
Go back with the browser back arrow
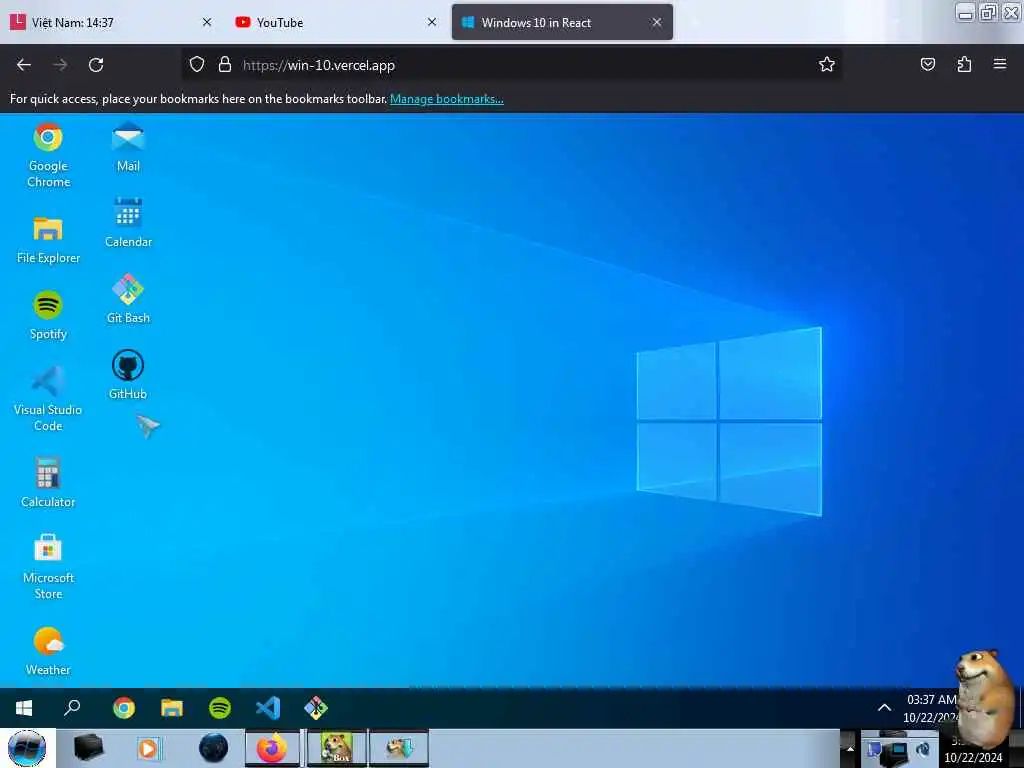(24, 65)
